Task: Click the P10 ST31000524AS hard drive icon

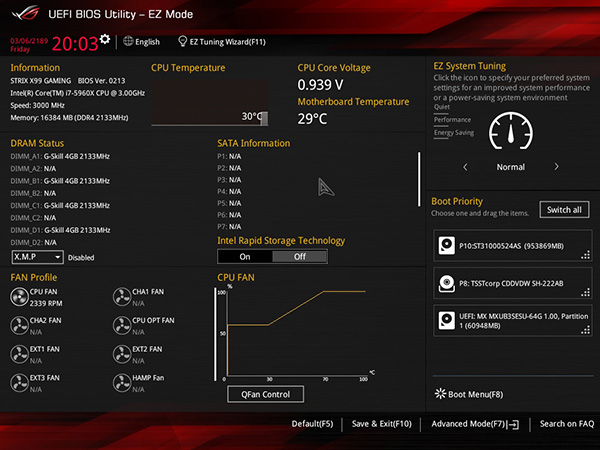Action: pos(447,246)
